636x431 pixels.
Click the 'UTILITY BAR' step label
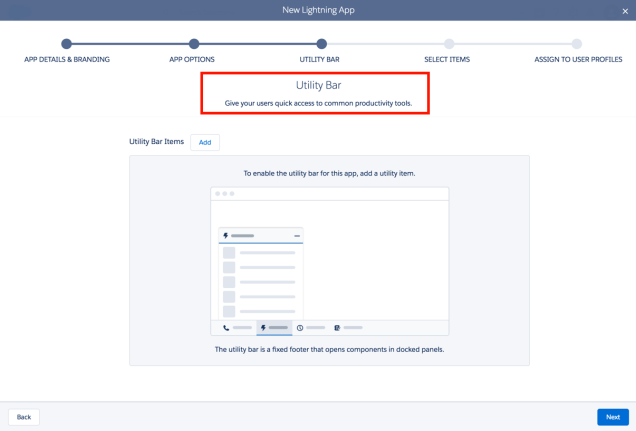[320, 59]
